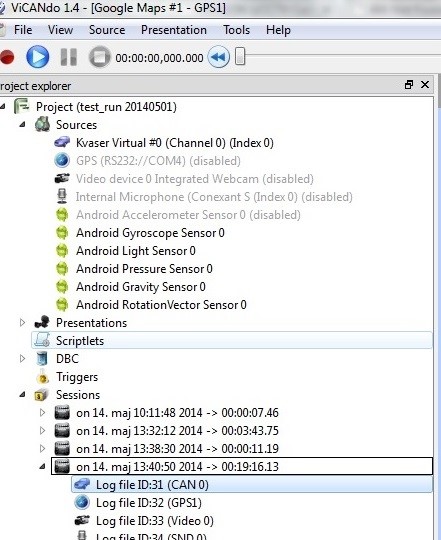Click the playback position slider handle
The image size is (441, 540).
coord(240,56)
